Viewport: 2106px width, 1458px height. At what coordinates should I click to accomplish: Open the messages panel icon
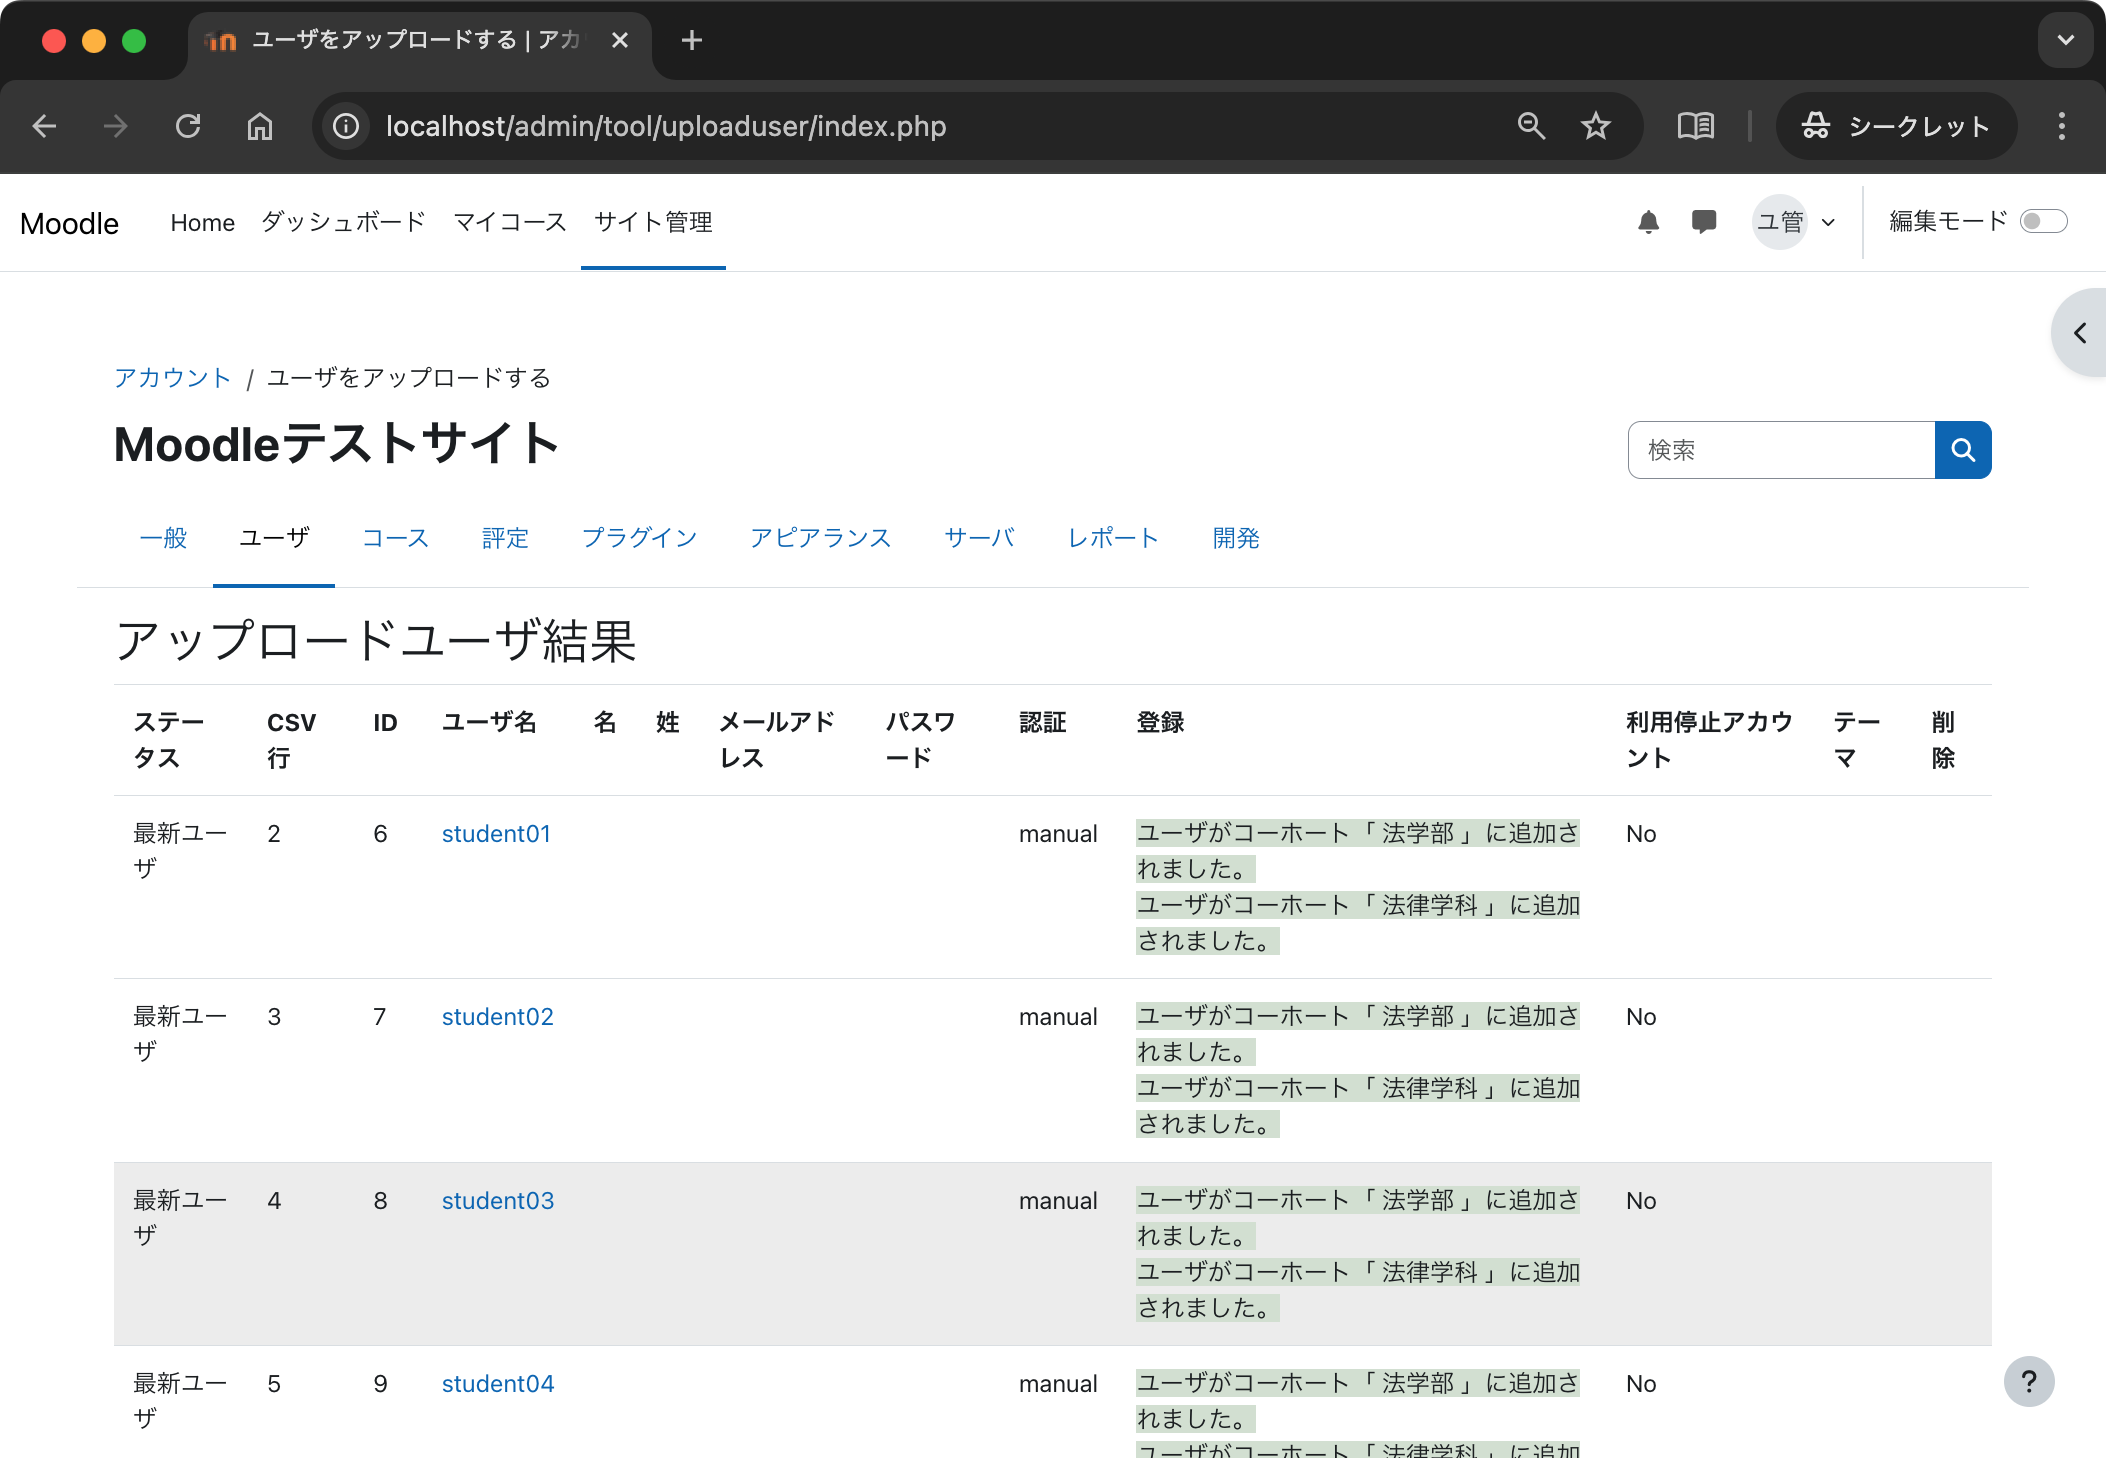pyautogui.click(x=1704, y=222)
